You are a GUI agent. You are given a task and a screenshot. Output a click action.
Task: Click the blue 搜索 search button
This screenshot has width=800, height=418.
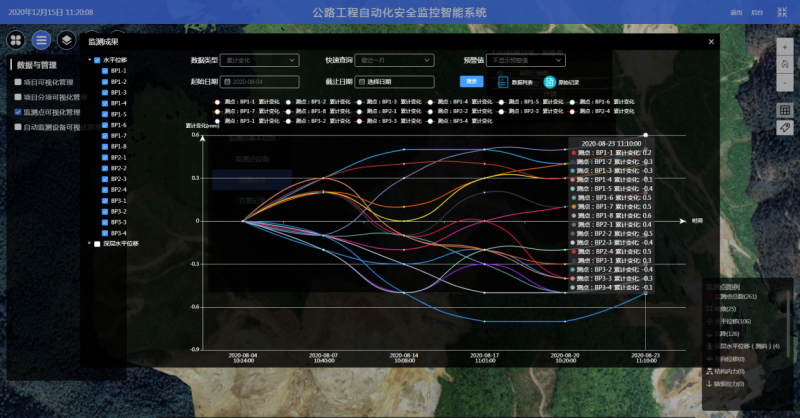[x=471, y=81]
